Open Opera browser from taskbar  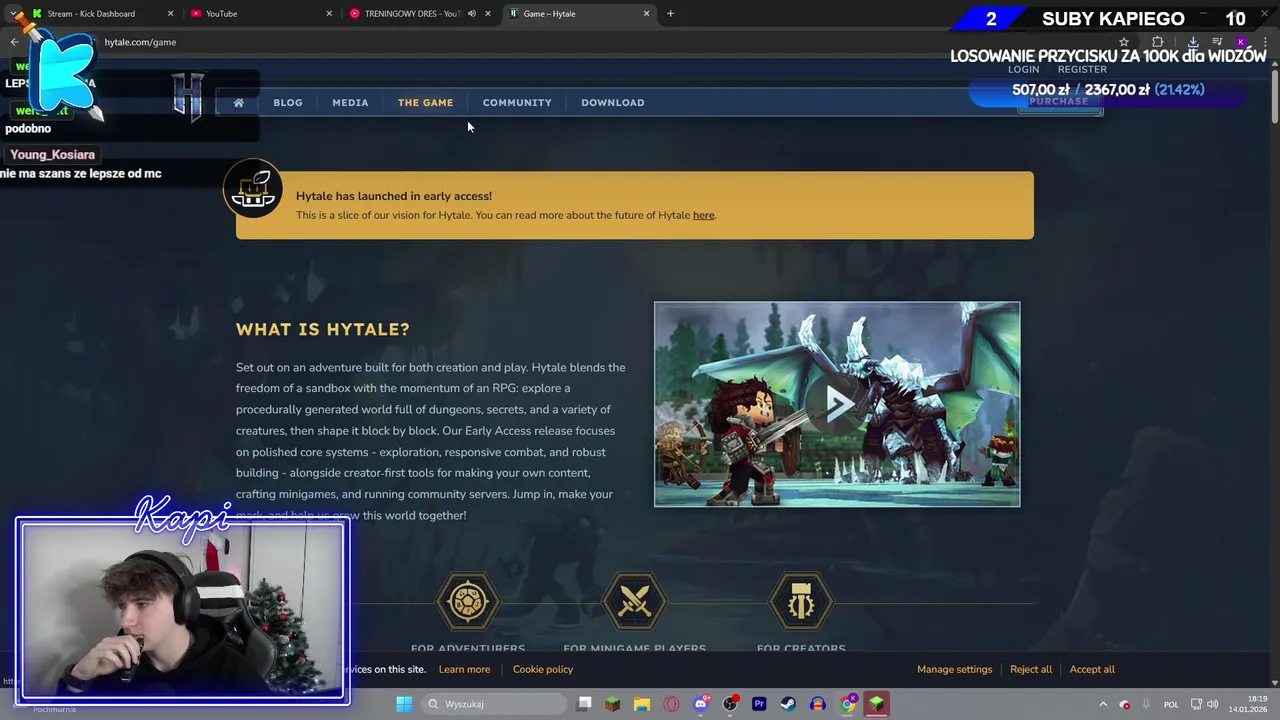pyautogui.click(x=671, y=704)
